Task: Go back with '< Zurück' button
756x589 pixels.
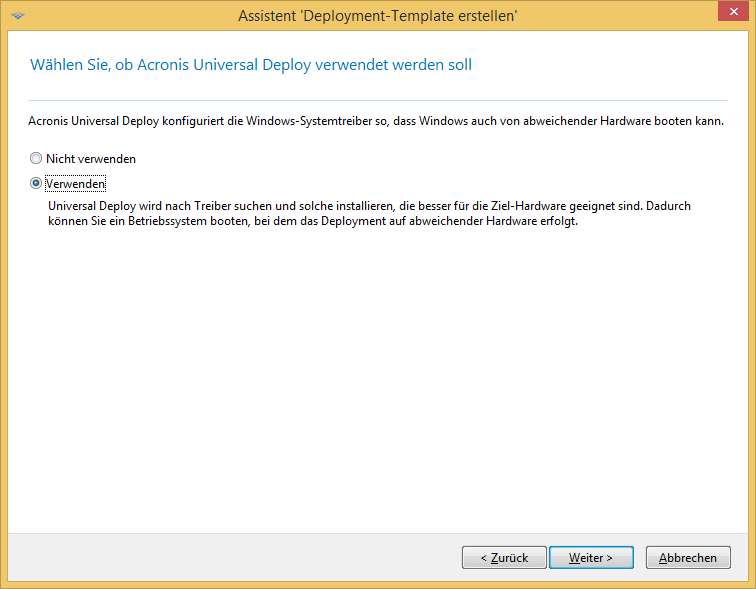Action: coord(504,558)
